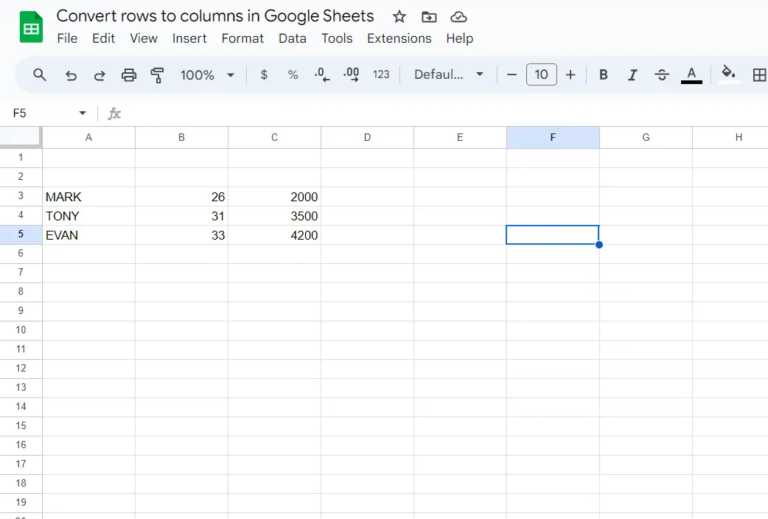This screenshot has width=768, height=519.
Task: Select row 3 header
Action: (x=21, y=196)
